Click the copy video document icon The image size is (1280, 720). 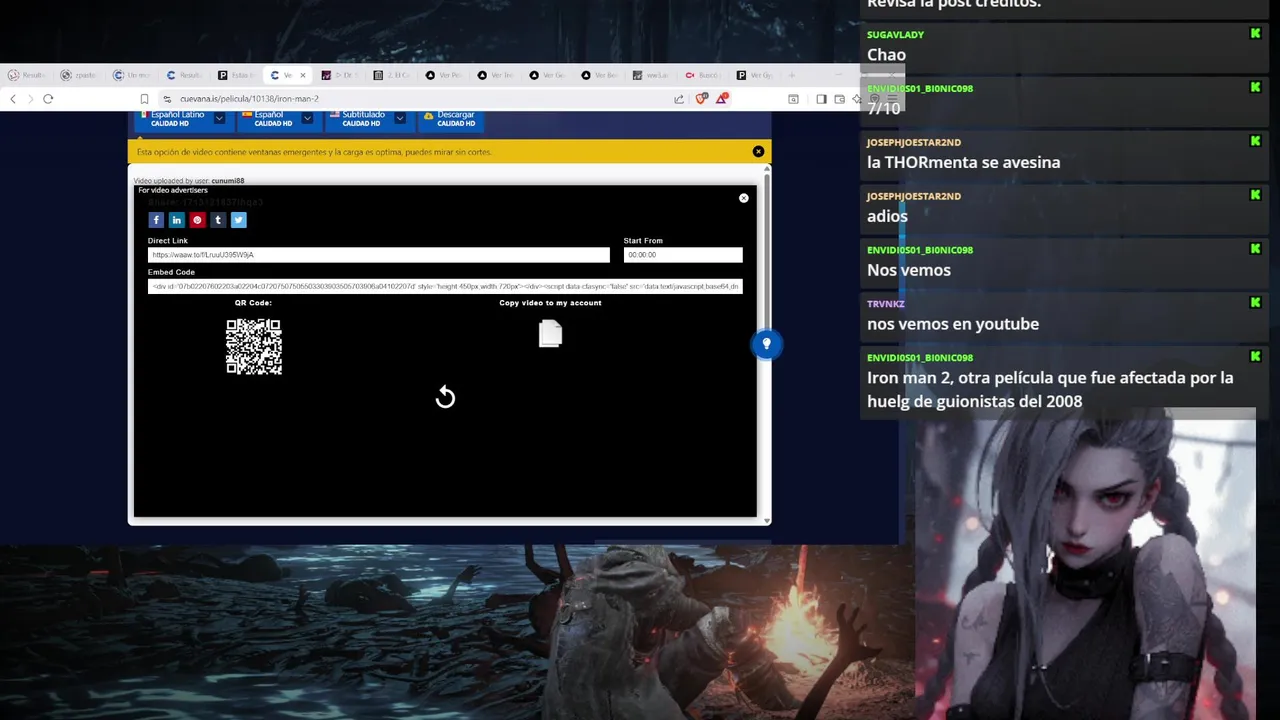coord(550,334)
